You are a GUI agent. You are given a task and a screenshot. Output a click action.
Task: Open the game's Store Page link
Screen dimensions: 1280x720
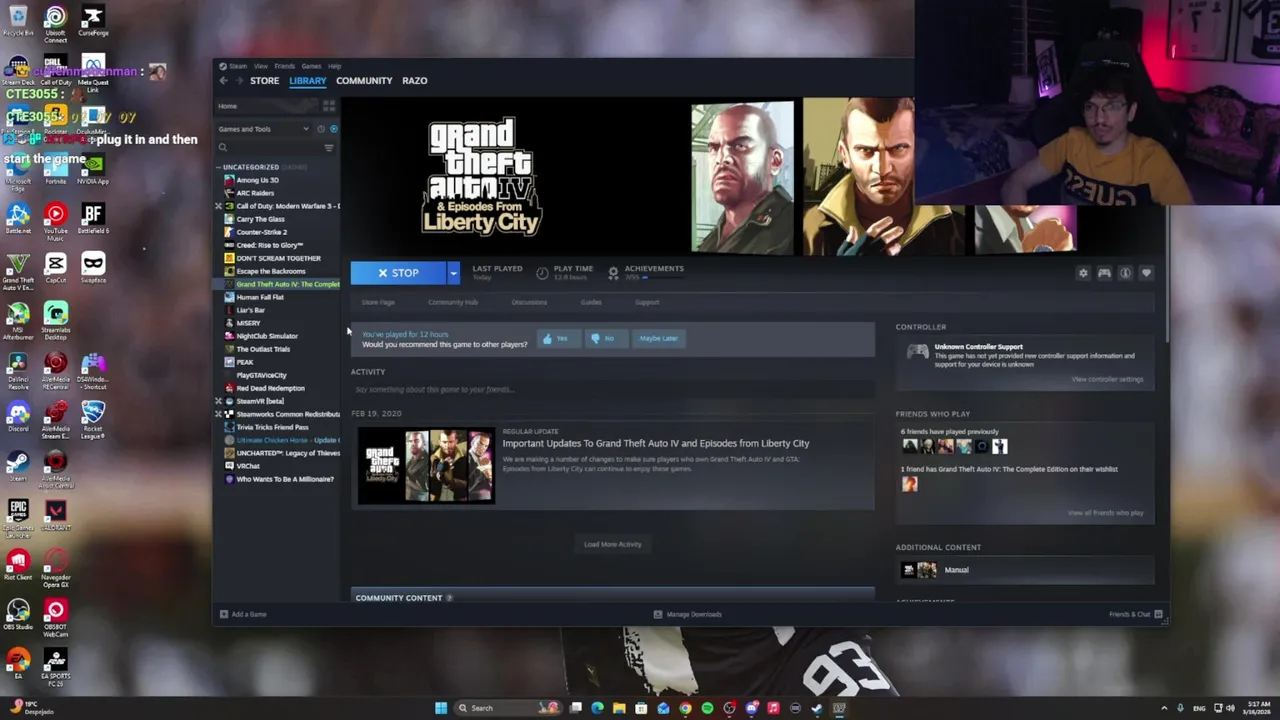tap(378, 302)
